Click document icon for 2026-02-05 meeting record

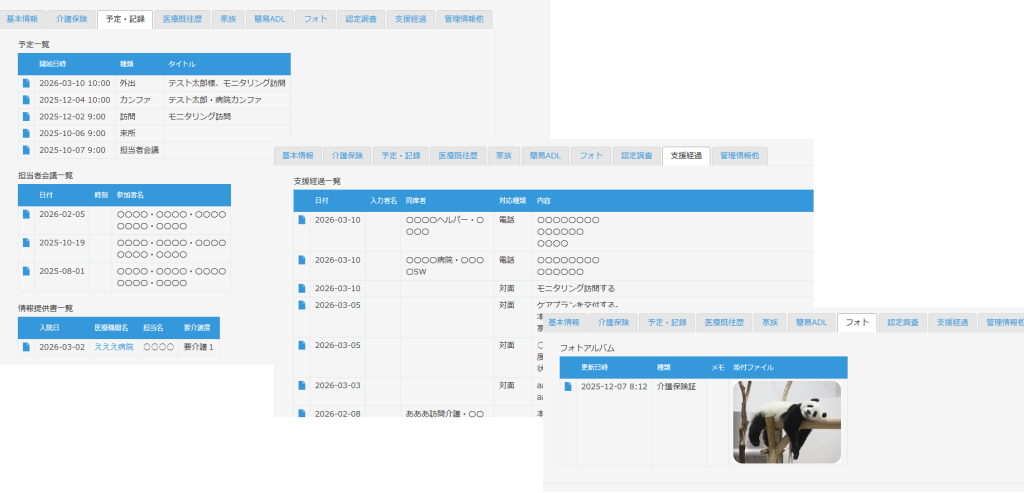click(x=27, y=214)
